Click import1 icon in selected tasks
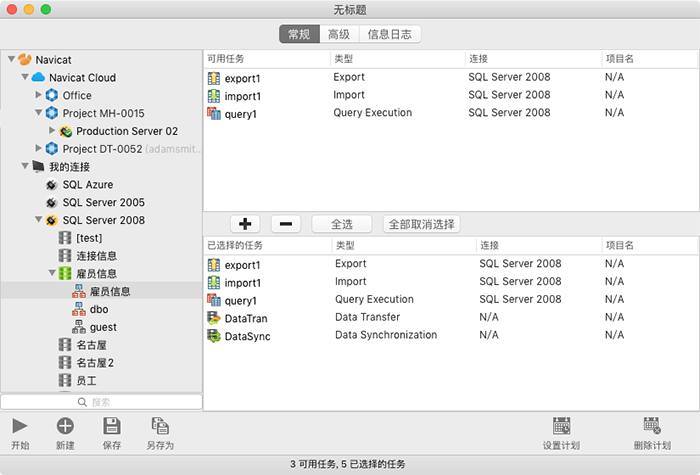The height and width of the screenshot is (475, 700). pyautogui.click(x=214, y=283)
